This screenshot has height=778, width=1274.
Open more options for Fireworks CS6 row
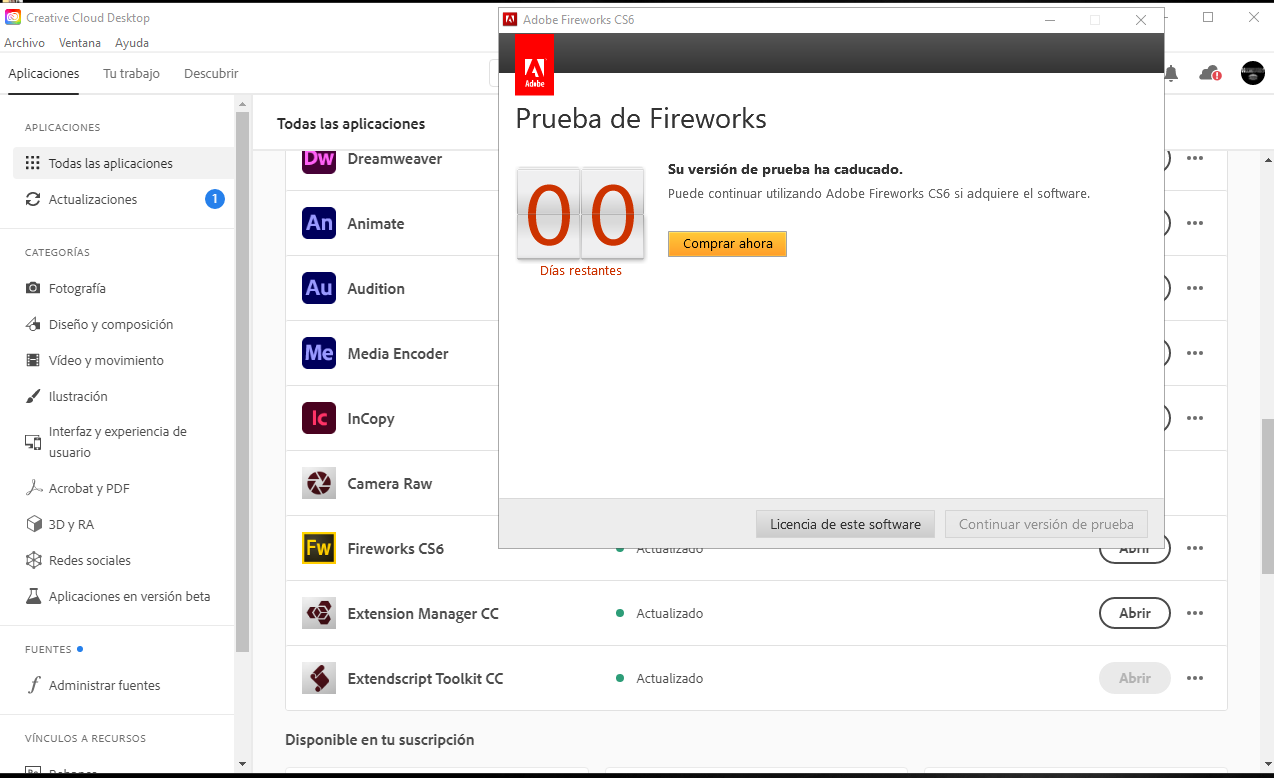(1194, 548)
